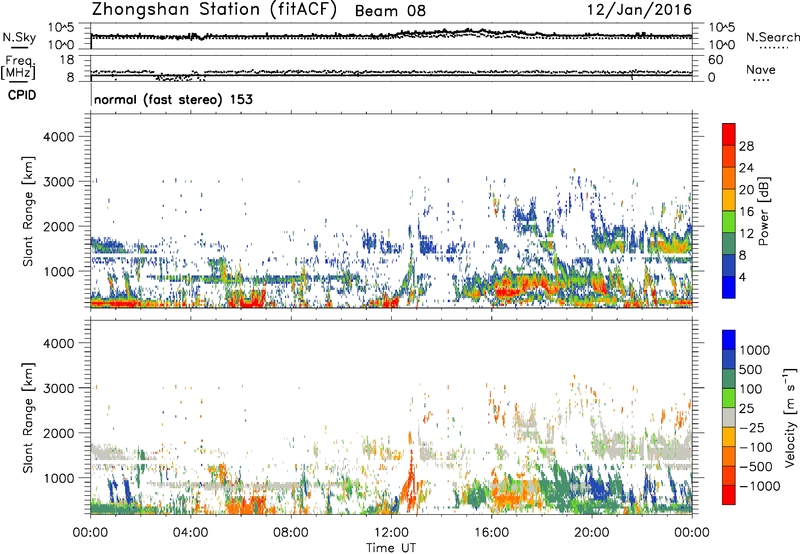Click the '-500' Velocity scale value
This screenshot has height=554, width=800.
point(756,466)
